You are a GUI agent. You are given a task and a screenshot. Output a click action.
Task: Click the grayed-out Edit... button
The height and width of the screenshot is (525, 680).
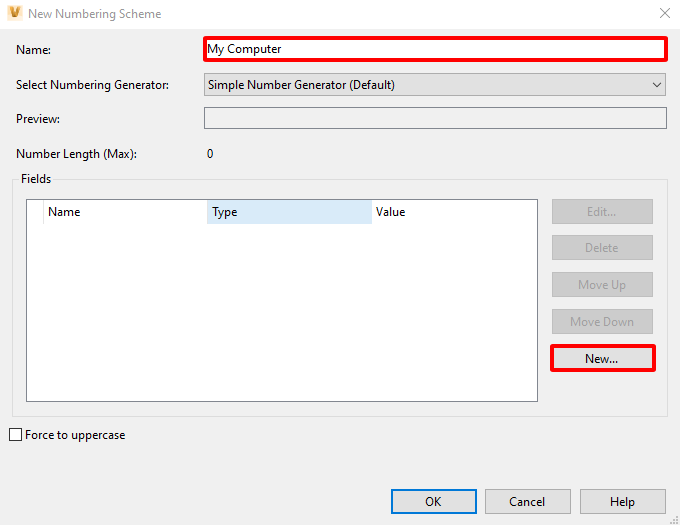pos(602,212)
